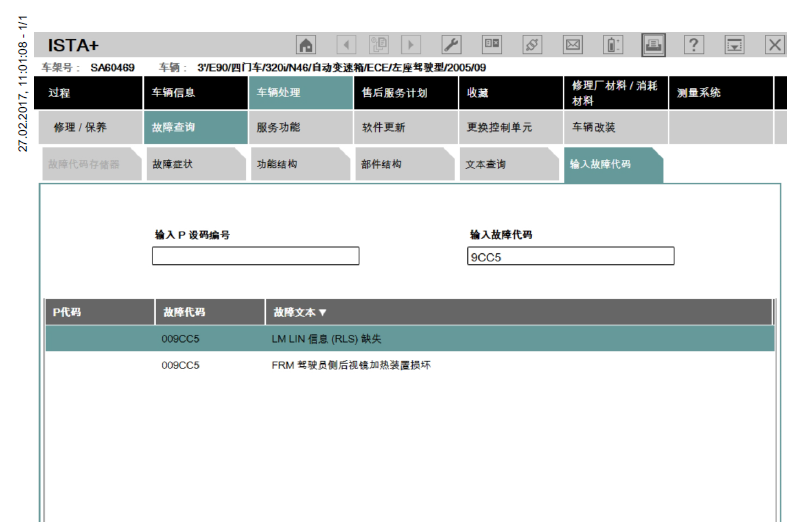Open the 文本查询 tab
Screen dimensions: 807x522
pos(510,164)
